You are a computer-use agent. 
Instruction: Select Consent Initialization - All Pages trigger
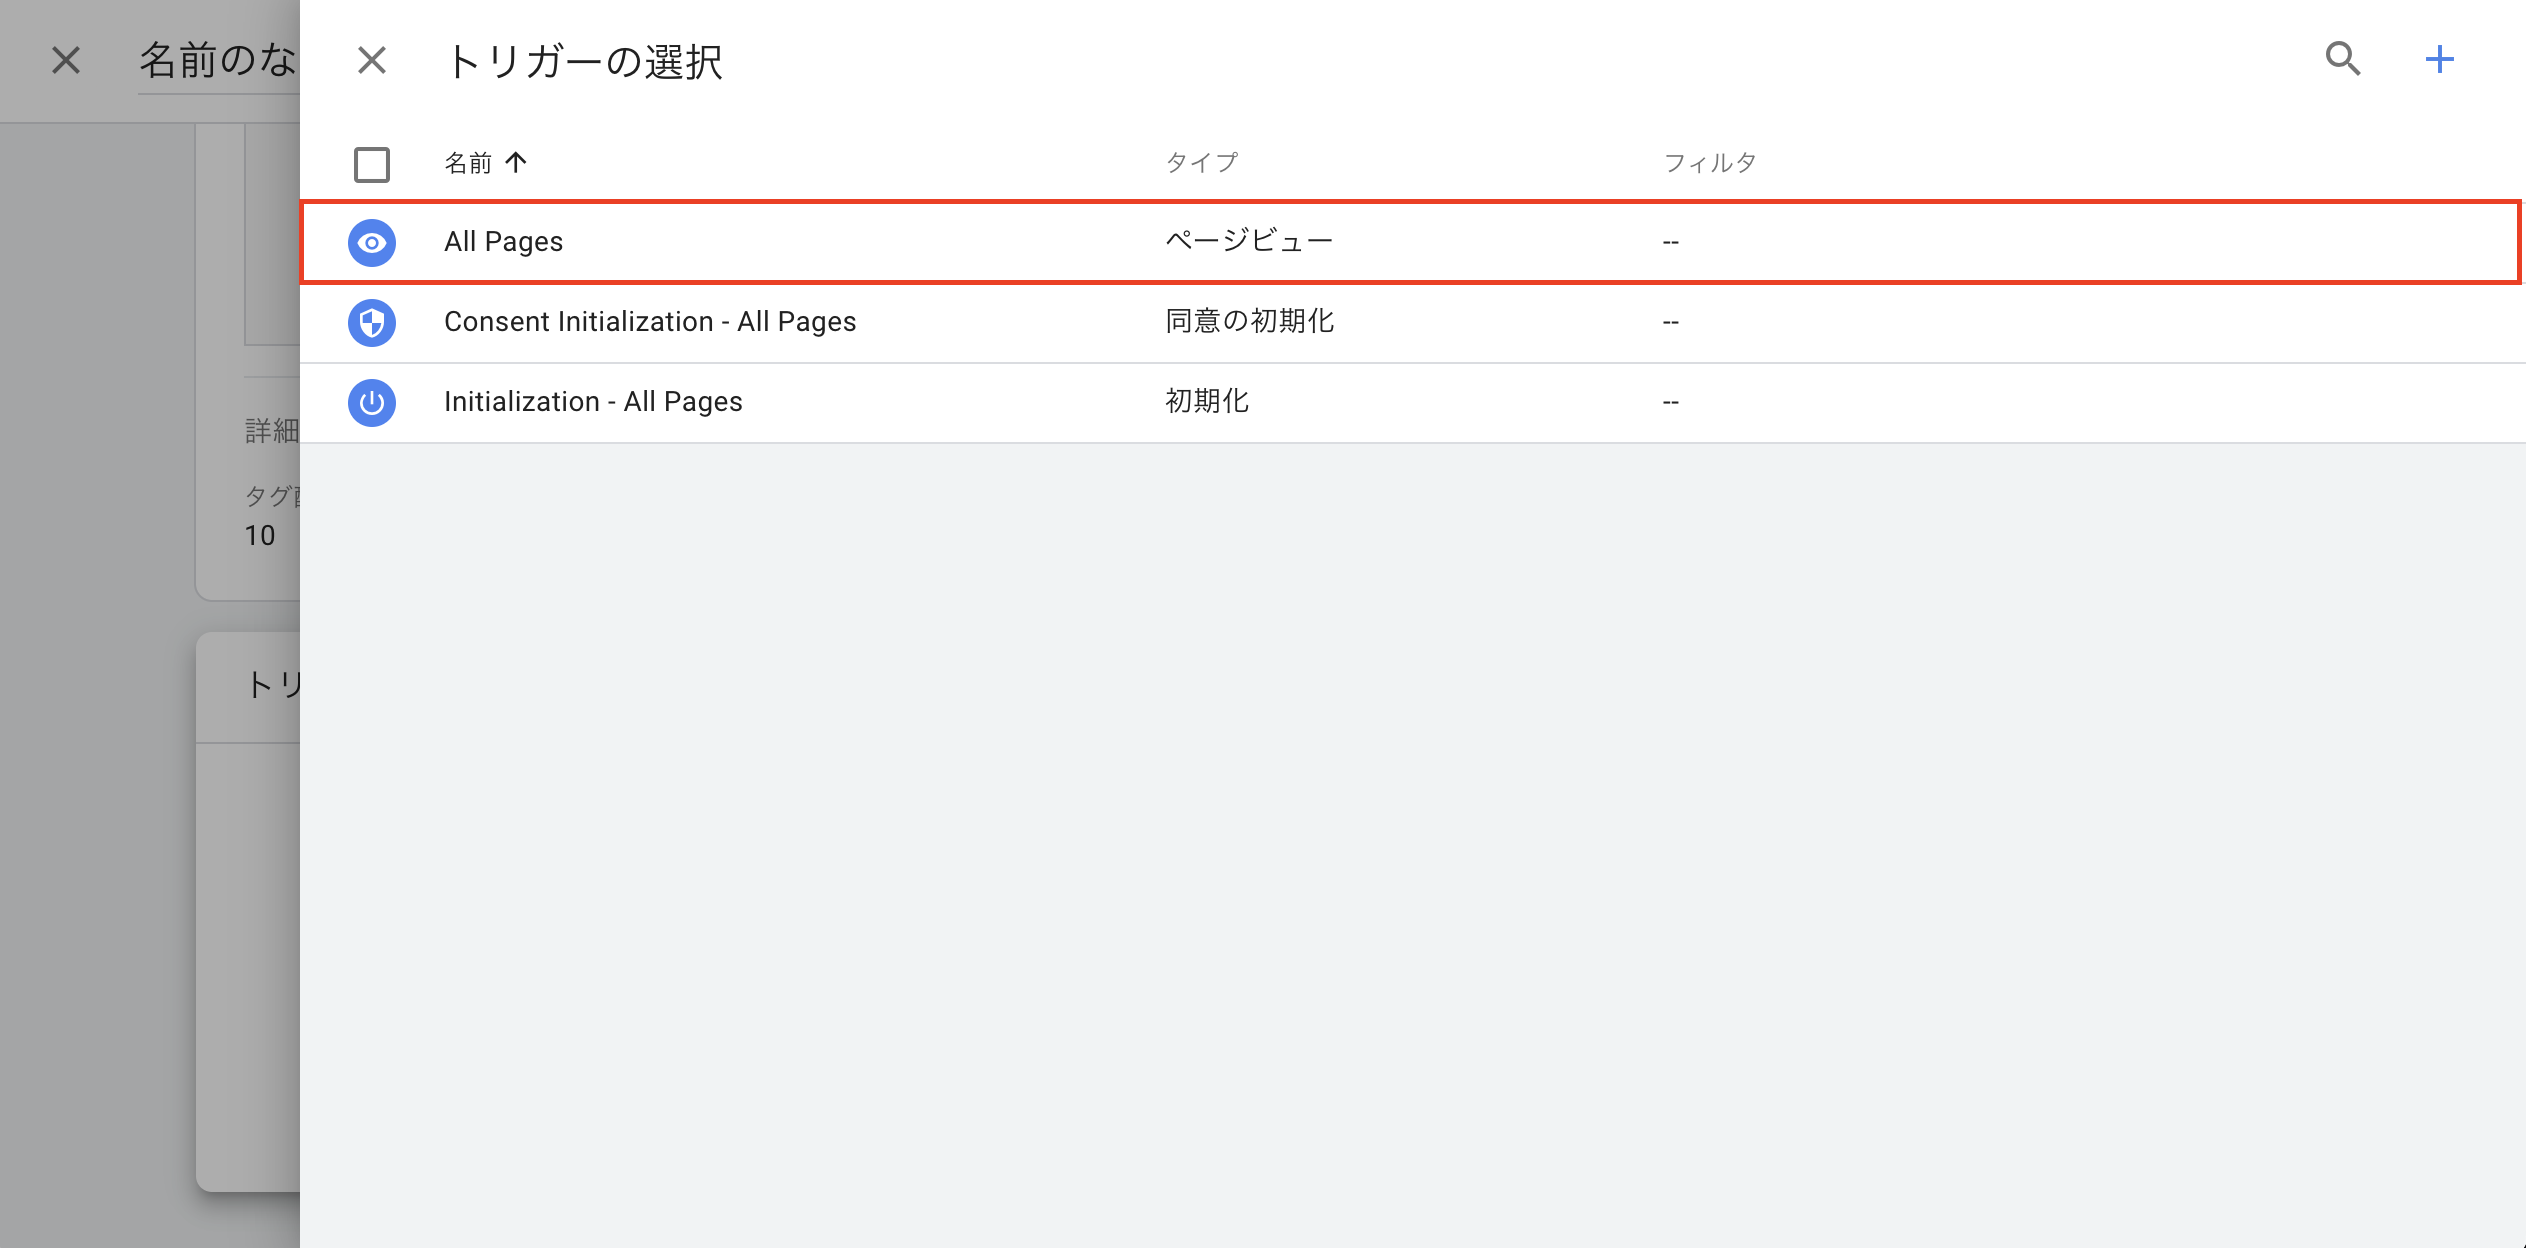650,322
